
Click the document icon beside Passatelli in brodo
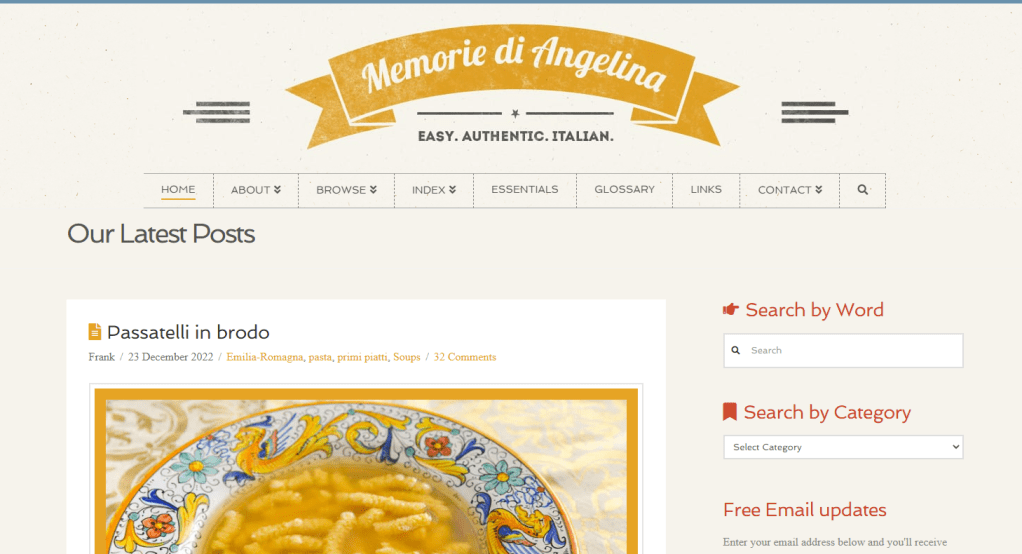click(x=95, y=332)
